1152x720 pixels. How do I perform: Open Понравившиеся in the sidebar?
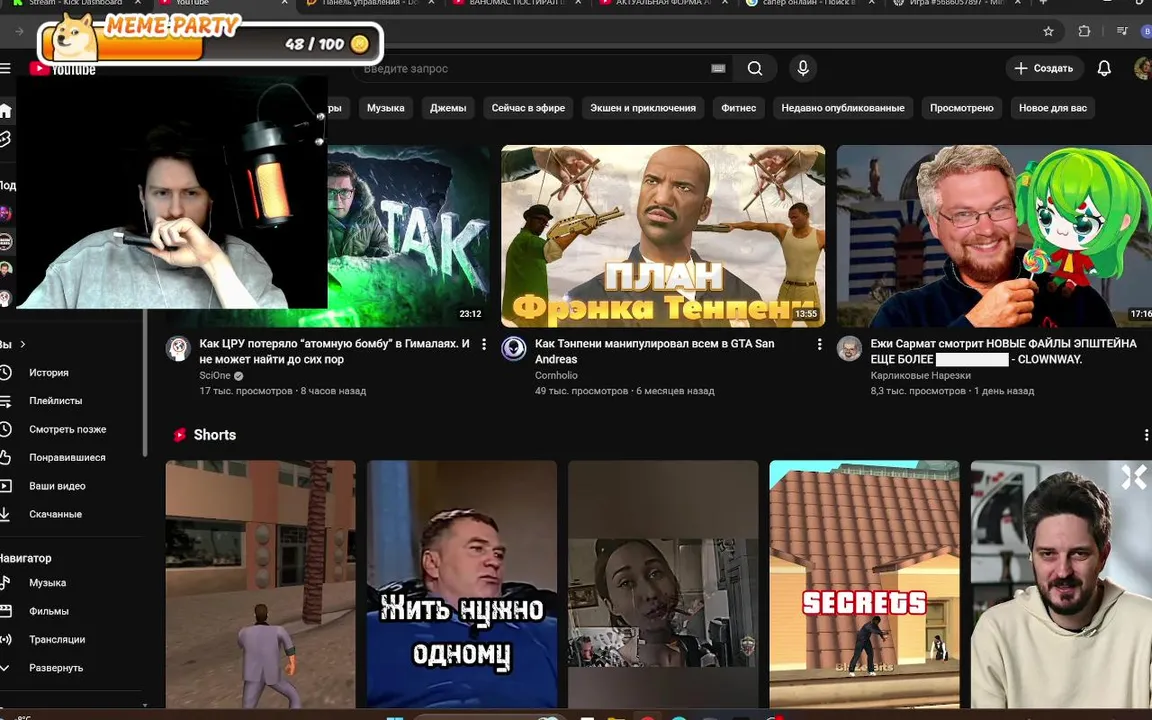pos(67,457)
